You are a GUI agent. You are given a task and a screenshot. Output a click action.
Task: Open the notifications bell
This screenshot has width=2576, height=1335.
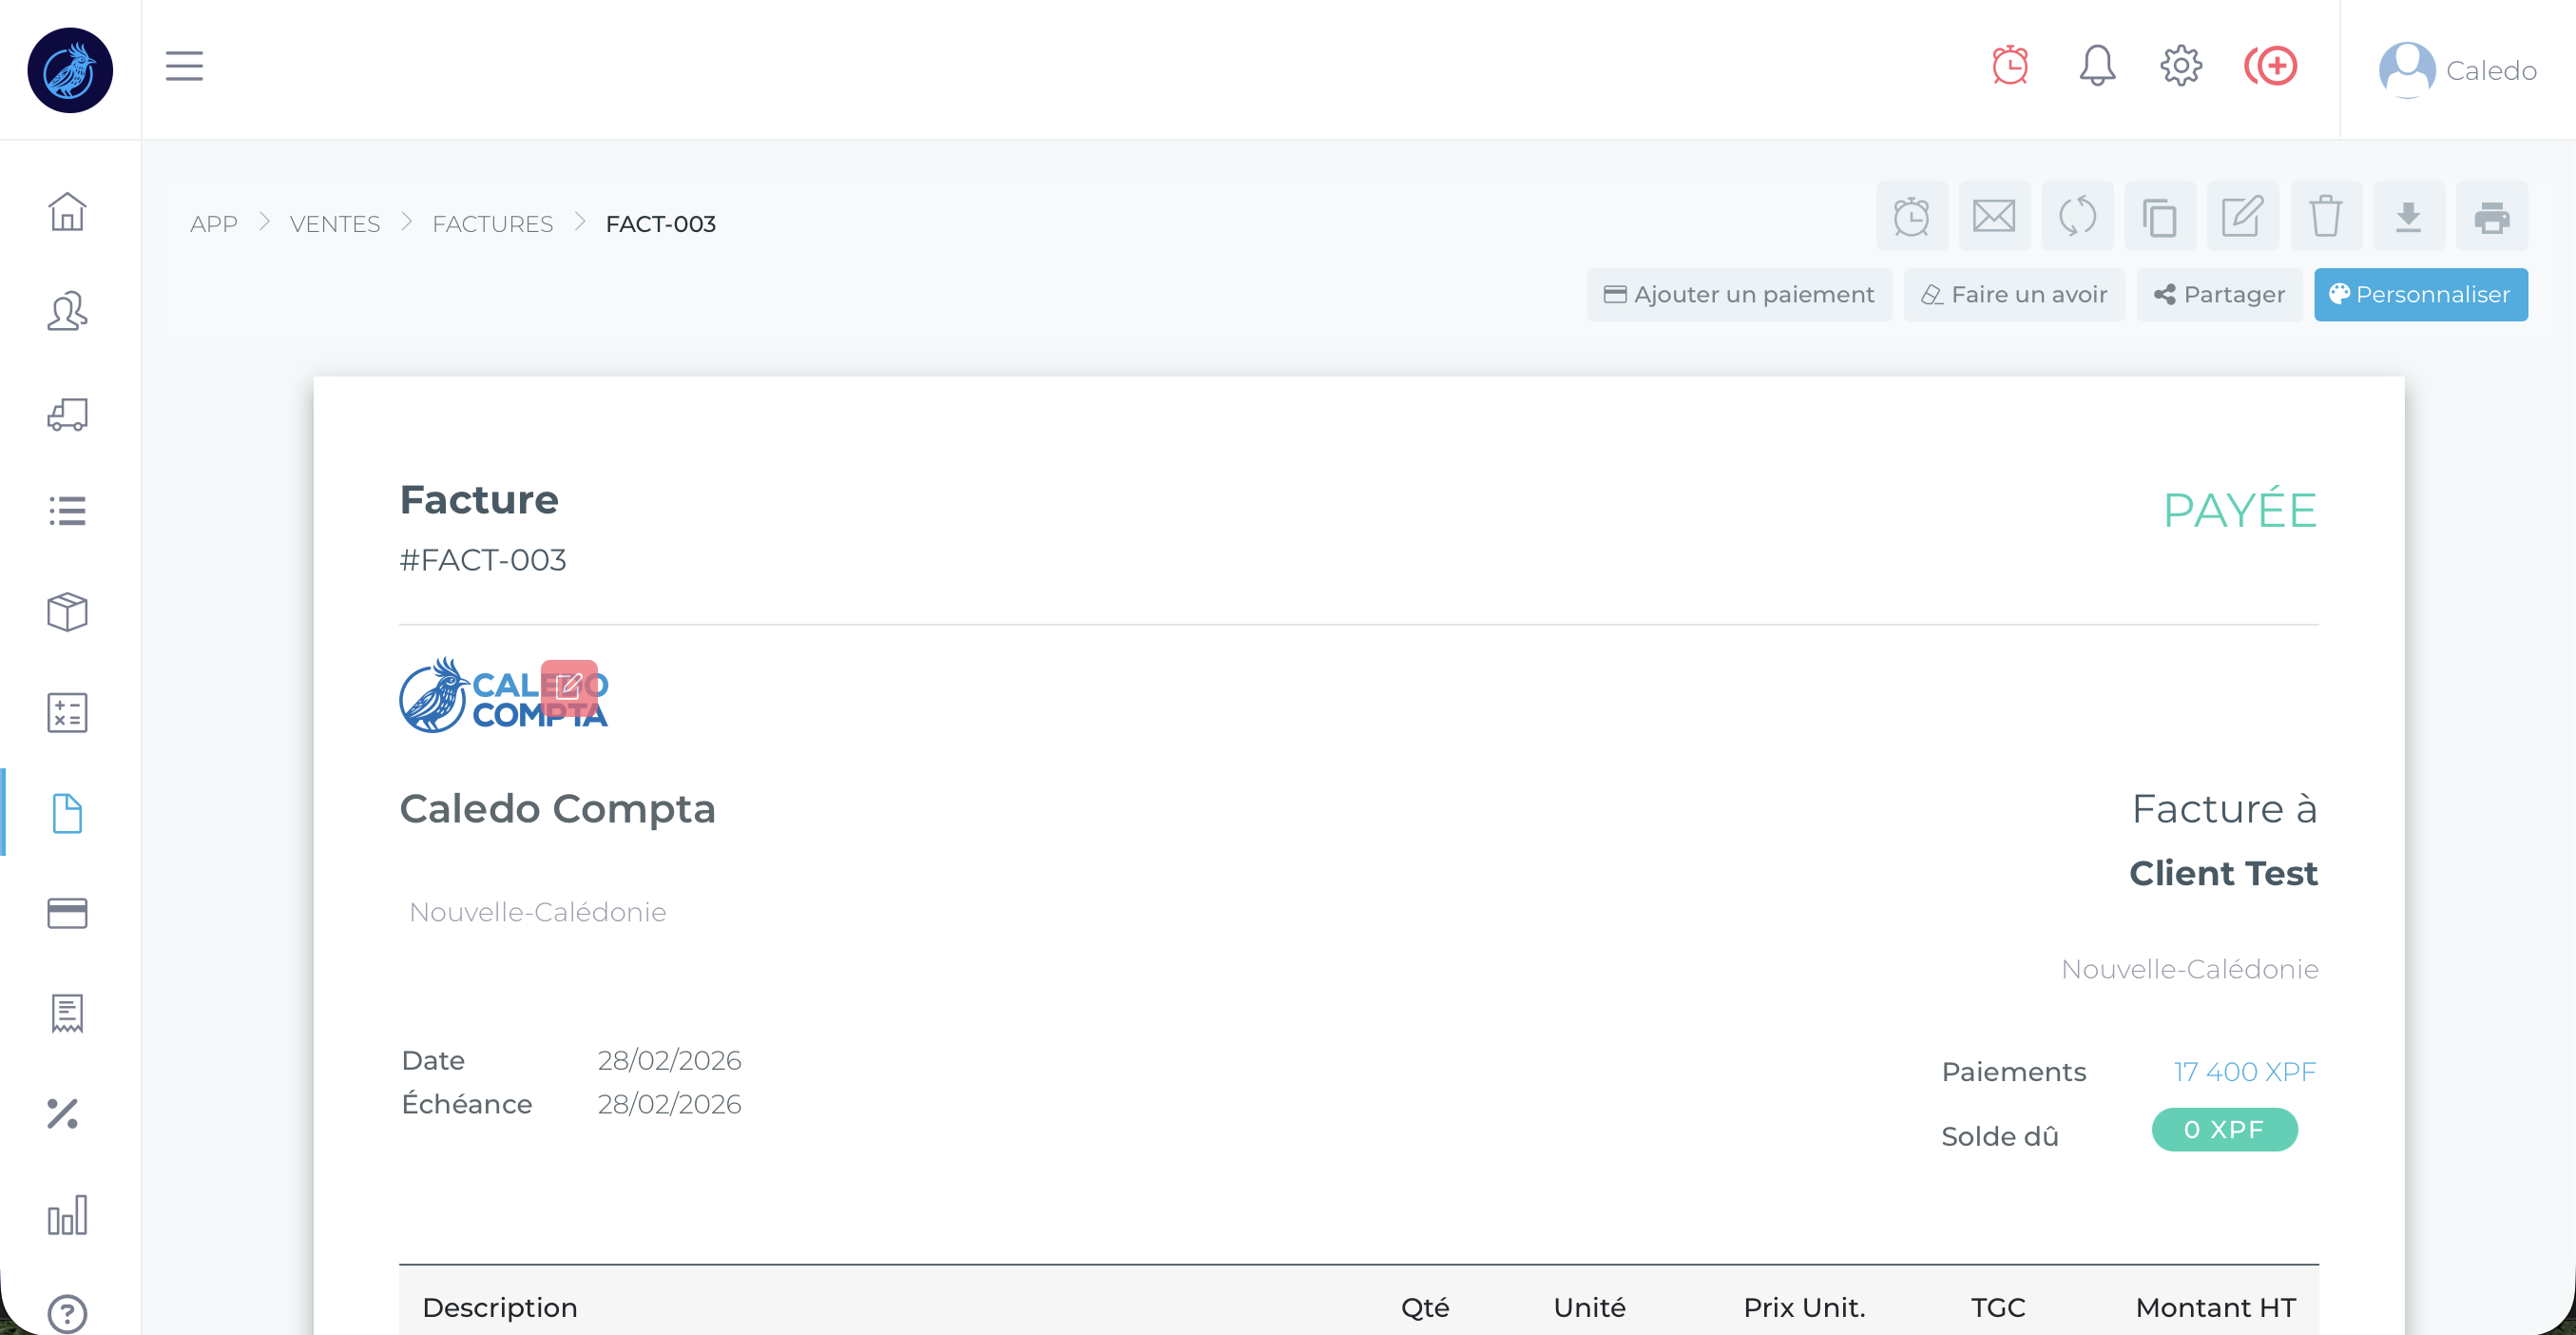point(2097,66)
